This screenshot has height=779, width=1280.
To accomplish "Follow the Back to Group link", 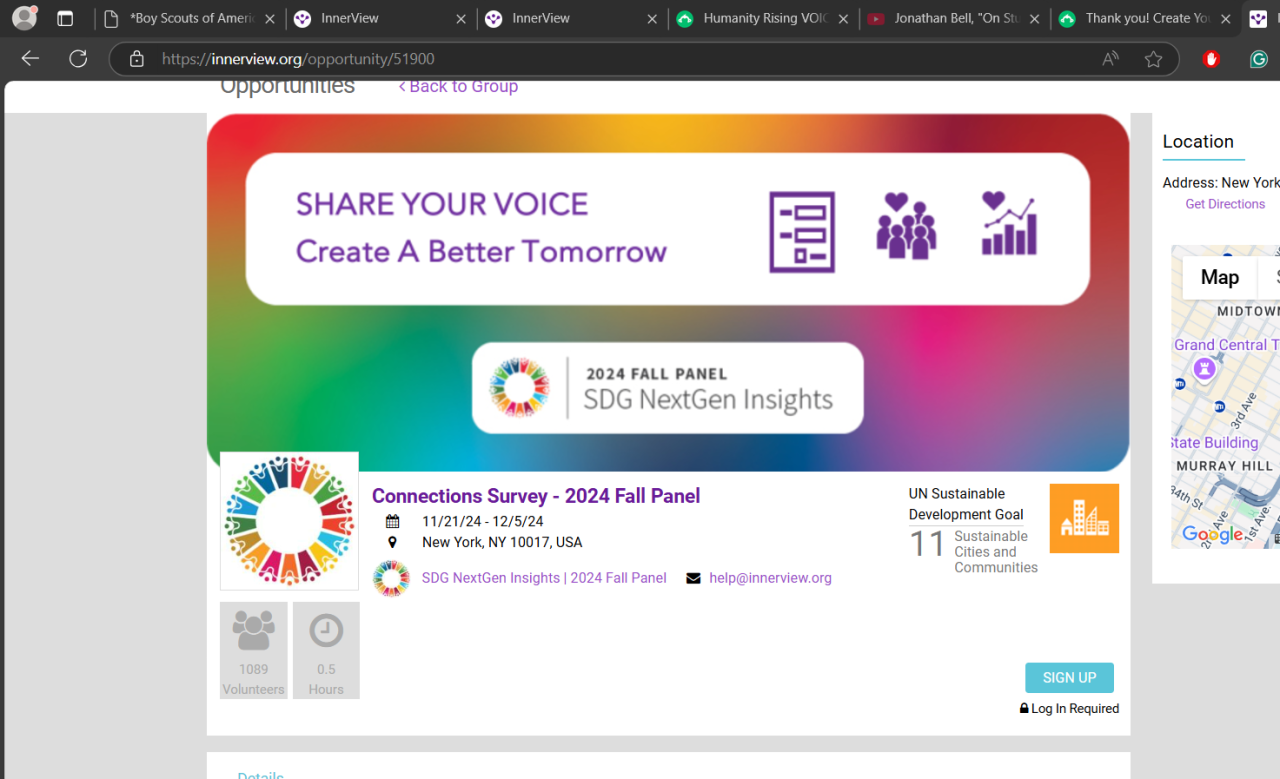I will pyautogui.click(x=458, y=86).
